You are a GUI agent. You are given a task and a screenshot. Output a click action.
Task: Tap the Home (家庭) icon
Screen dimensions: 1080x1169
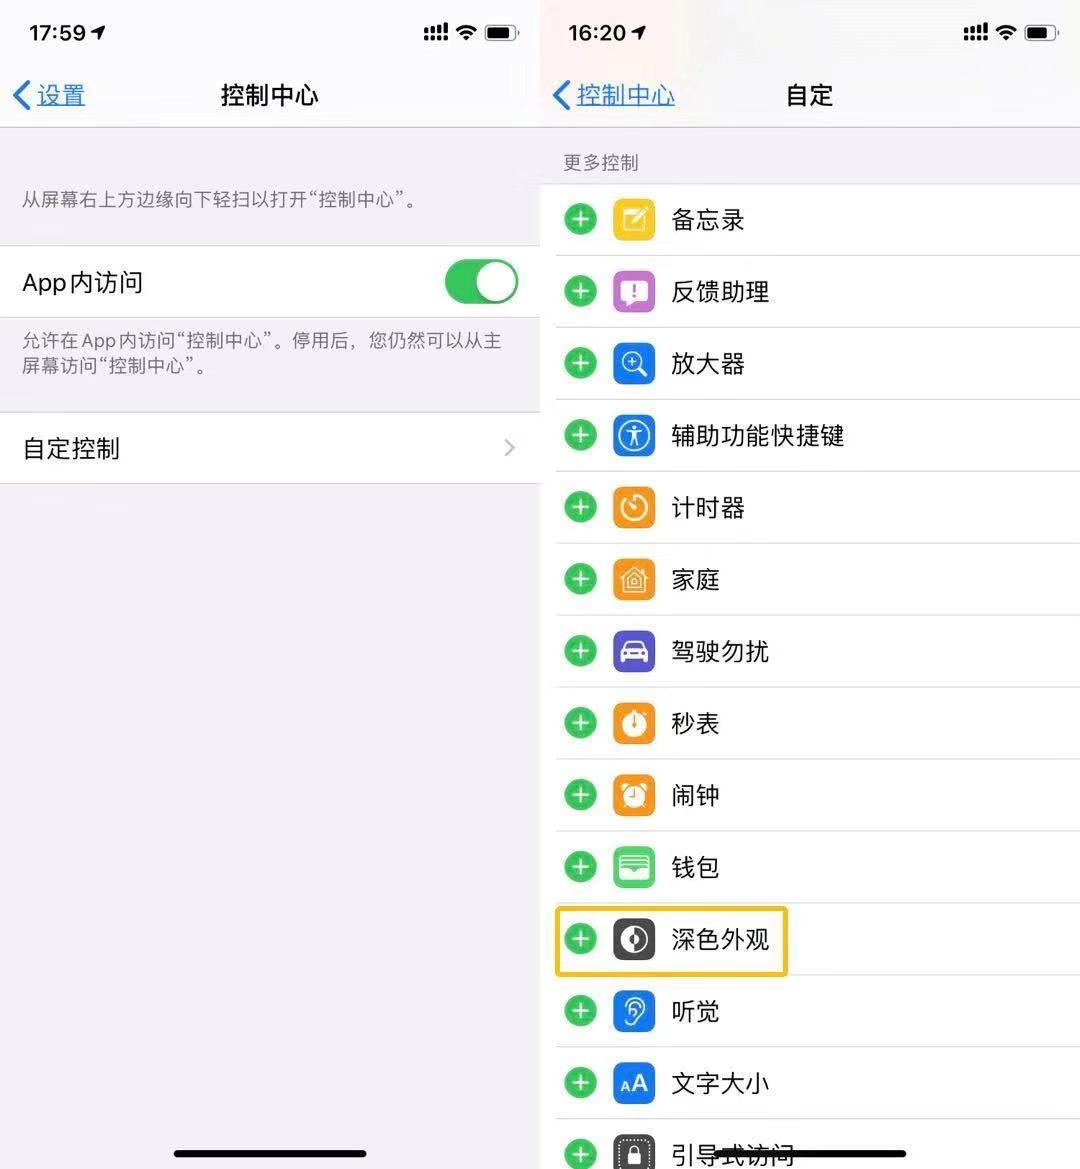634,580
